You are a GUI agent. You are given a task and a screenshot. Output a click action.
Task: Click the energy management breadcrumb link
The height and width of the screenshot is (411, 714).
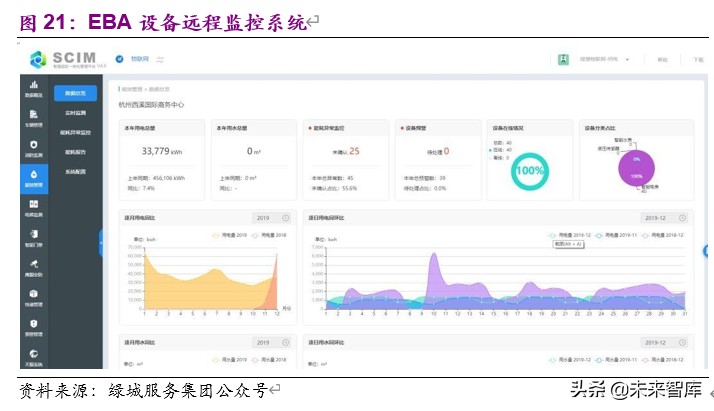pyautogui.click(x=132, y=89)
